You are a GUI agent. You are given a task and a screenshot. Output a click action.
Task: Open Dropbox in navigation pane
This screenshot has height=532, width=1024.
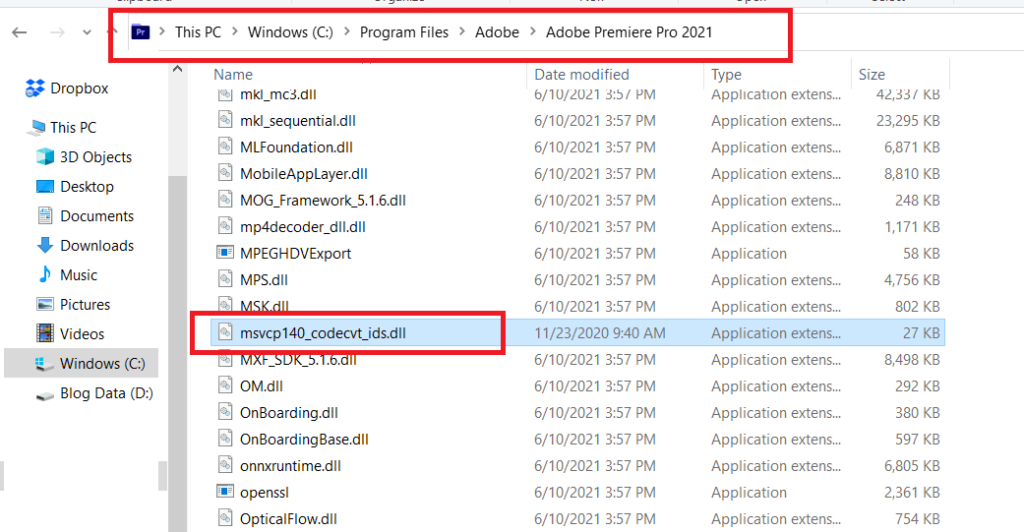pyautogui.click(x=79, y=88)
